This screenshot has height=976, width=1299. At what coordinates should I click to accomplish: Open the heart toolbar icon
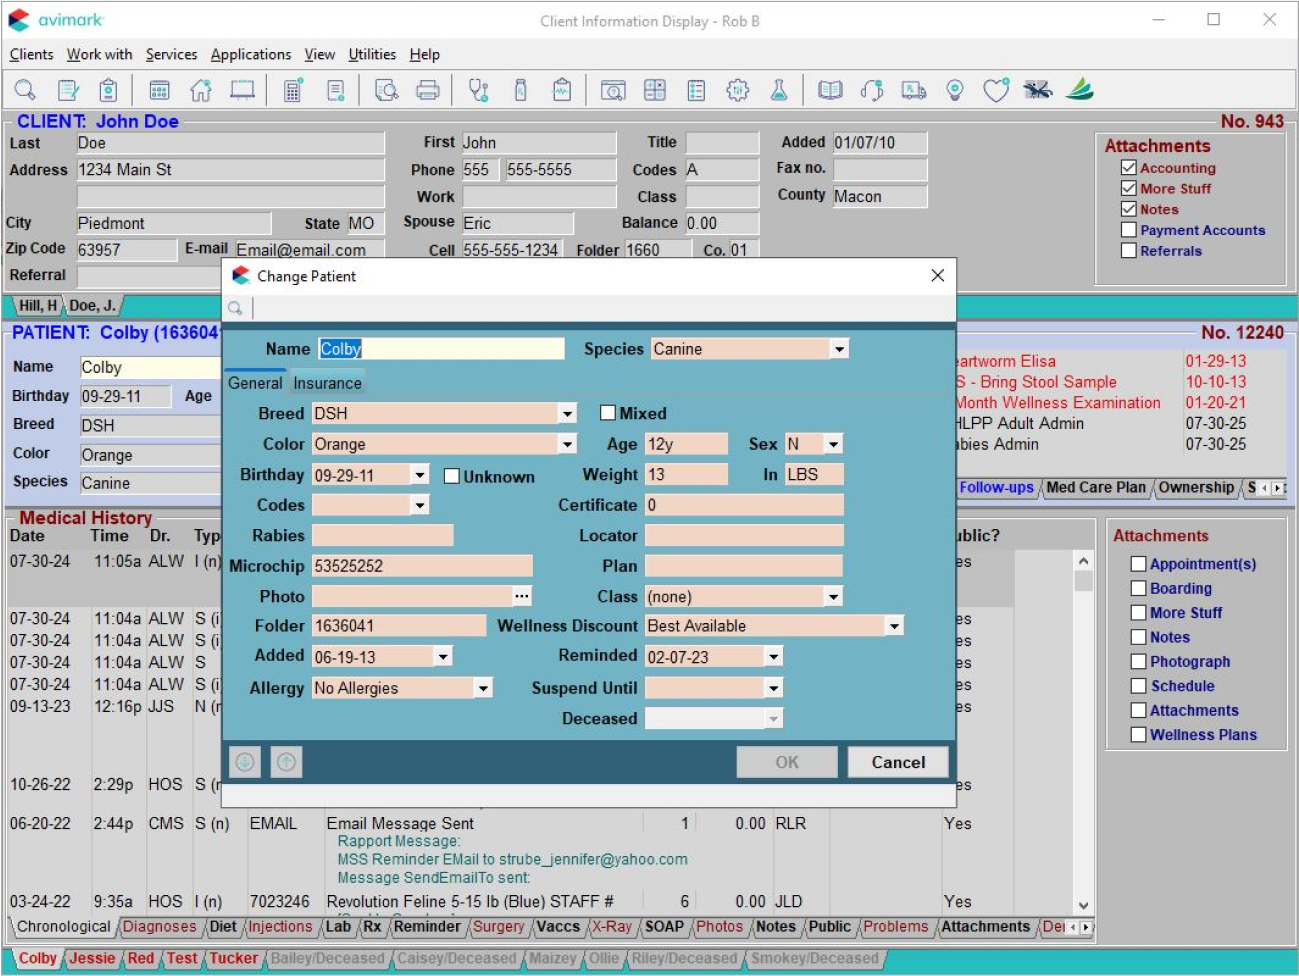pos(996,90)
